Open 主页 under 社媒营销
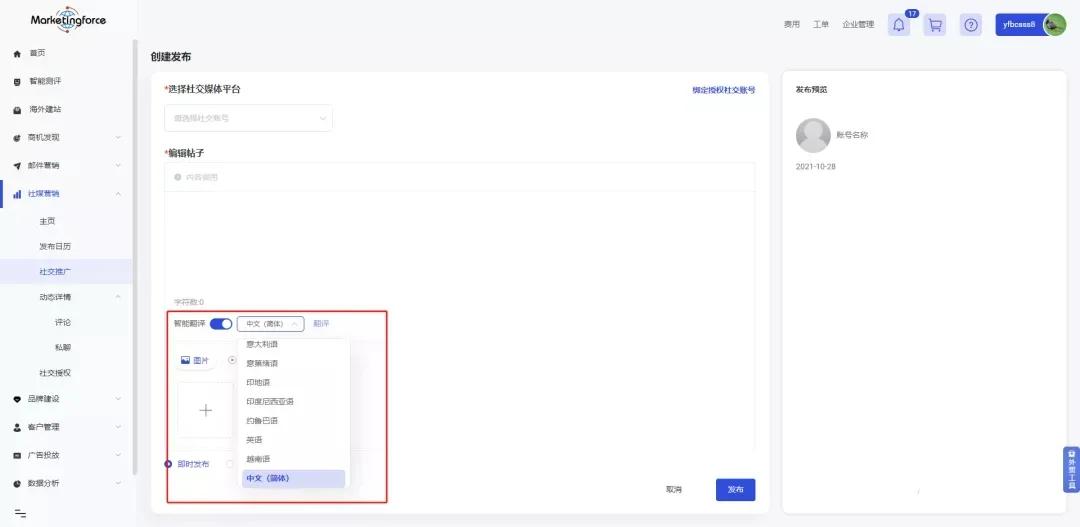This screenshot has width=1080, height=527. [47, 222]
